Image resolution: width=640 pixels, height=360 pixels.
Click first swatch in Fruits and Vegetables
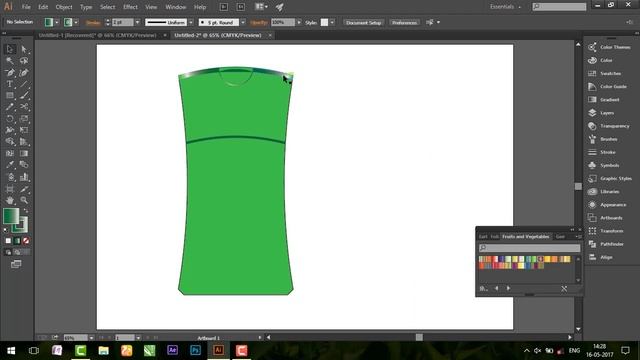click(482, 259)
